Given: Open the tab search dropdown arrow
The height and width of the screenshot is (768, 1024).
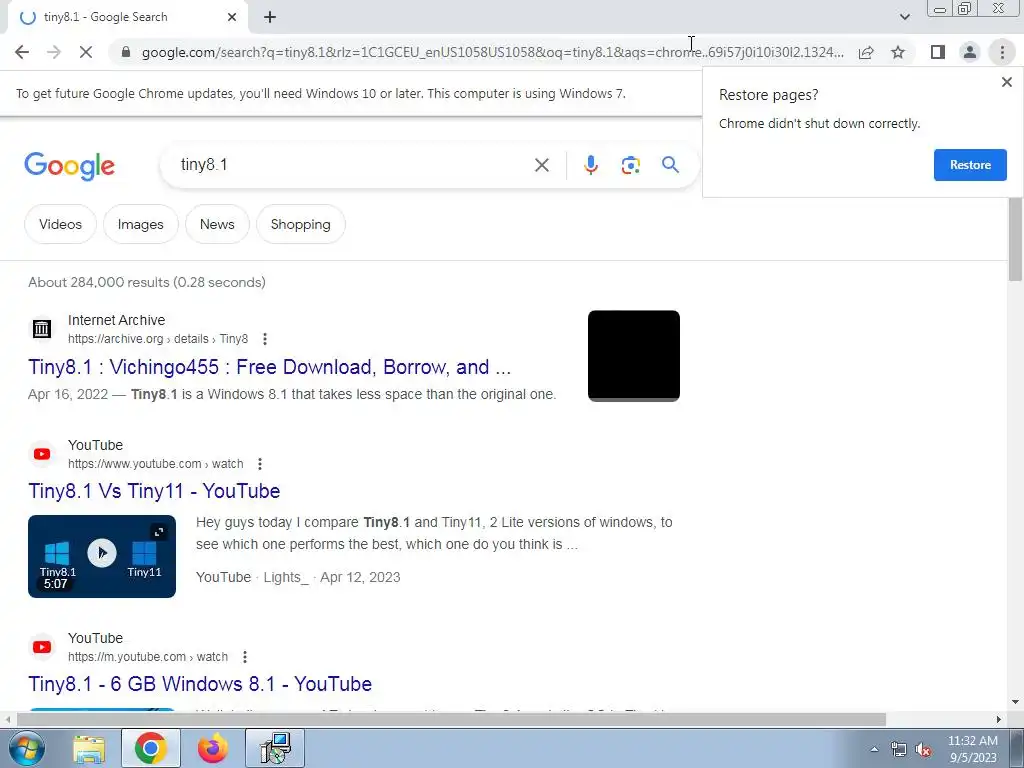Looking at the screenshot, I should click(904, 17).
